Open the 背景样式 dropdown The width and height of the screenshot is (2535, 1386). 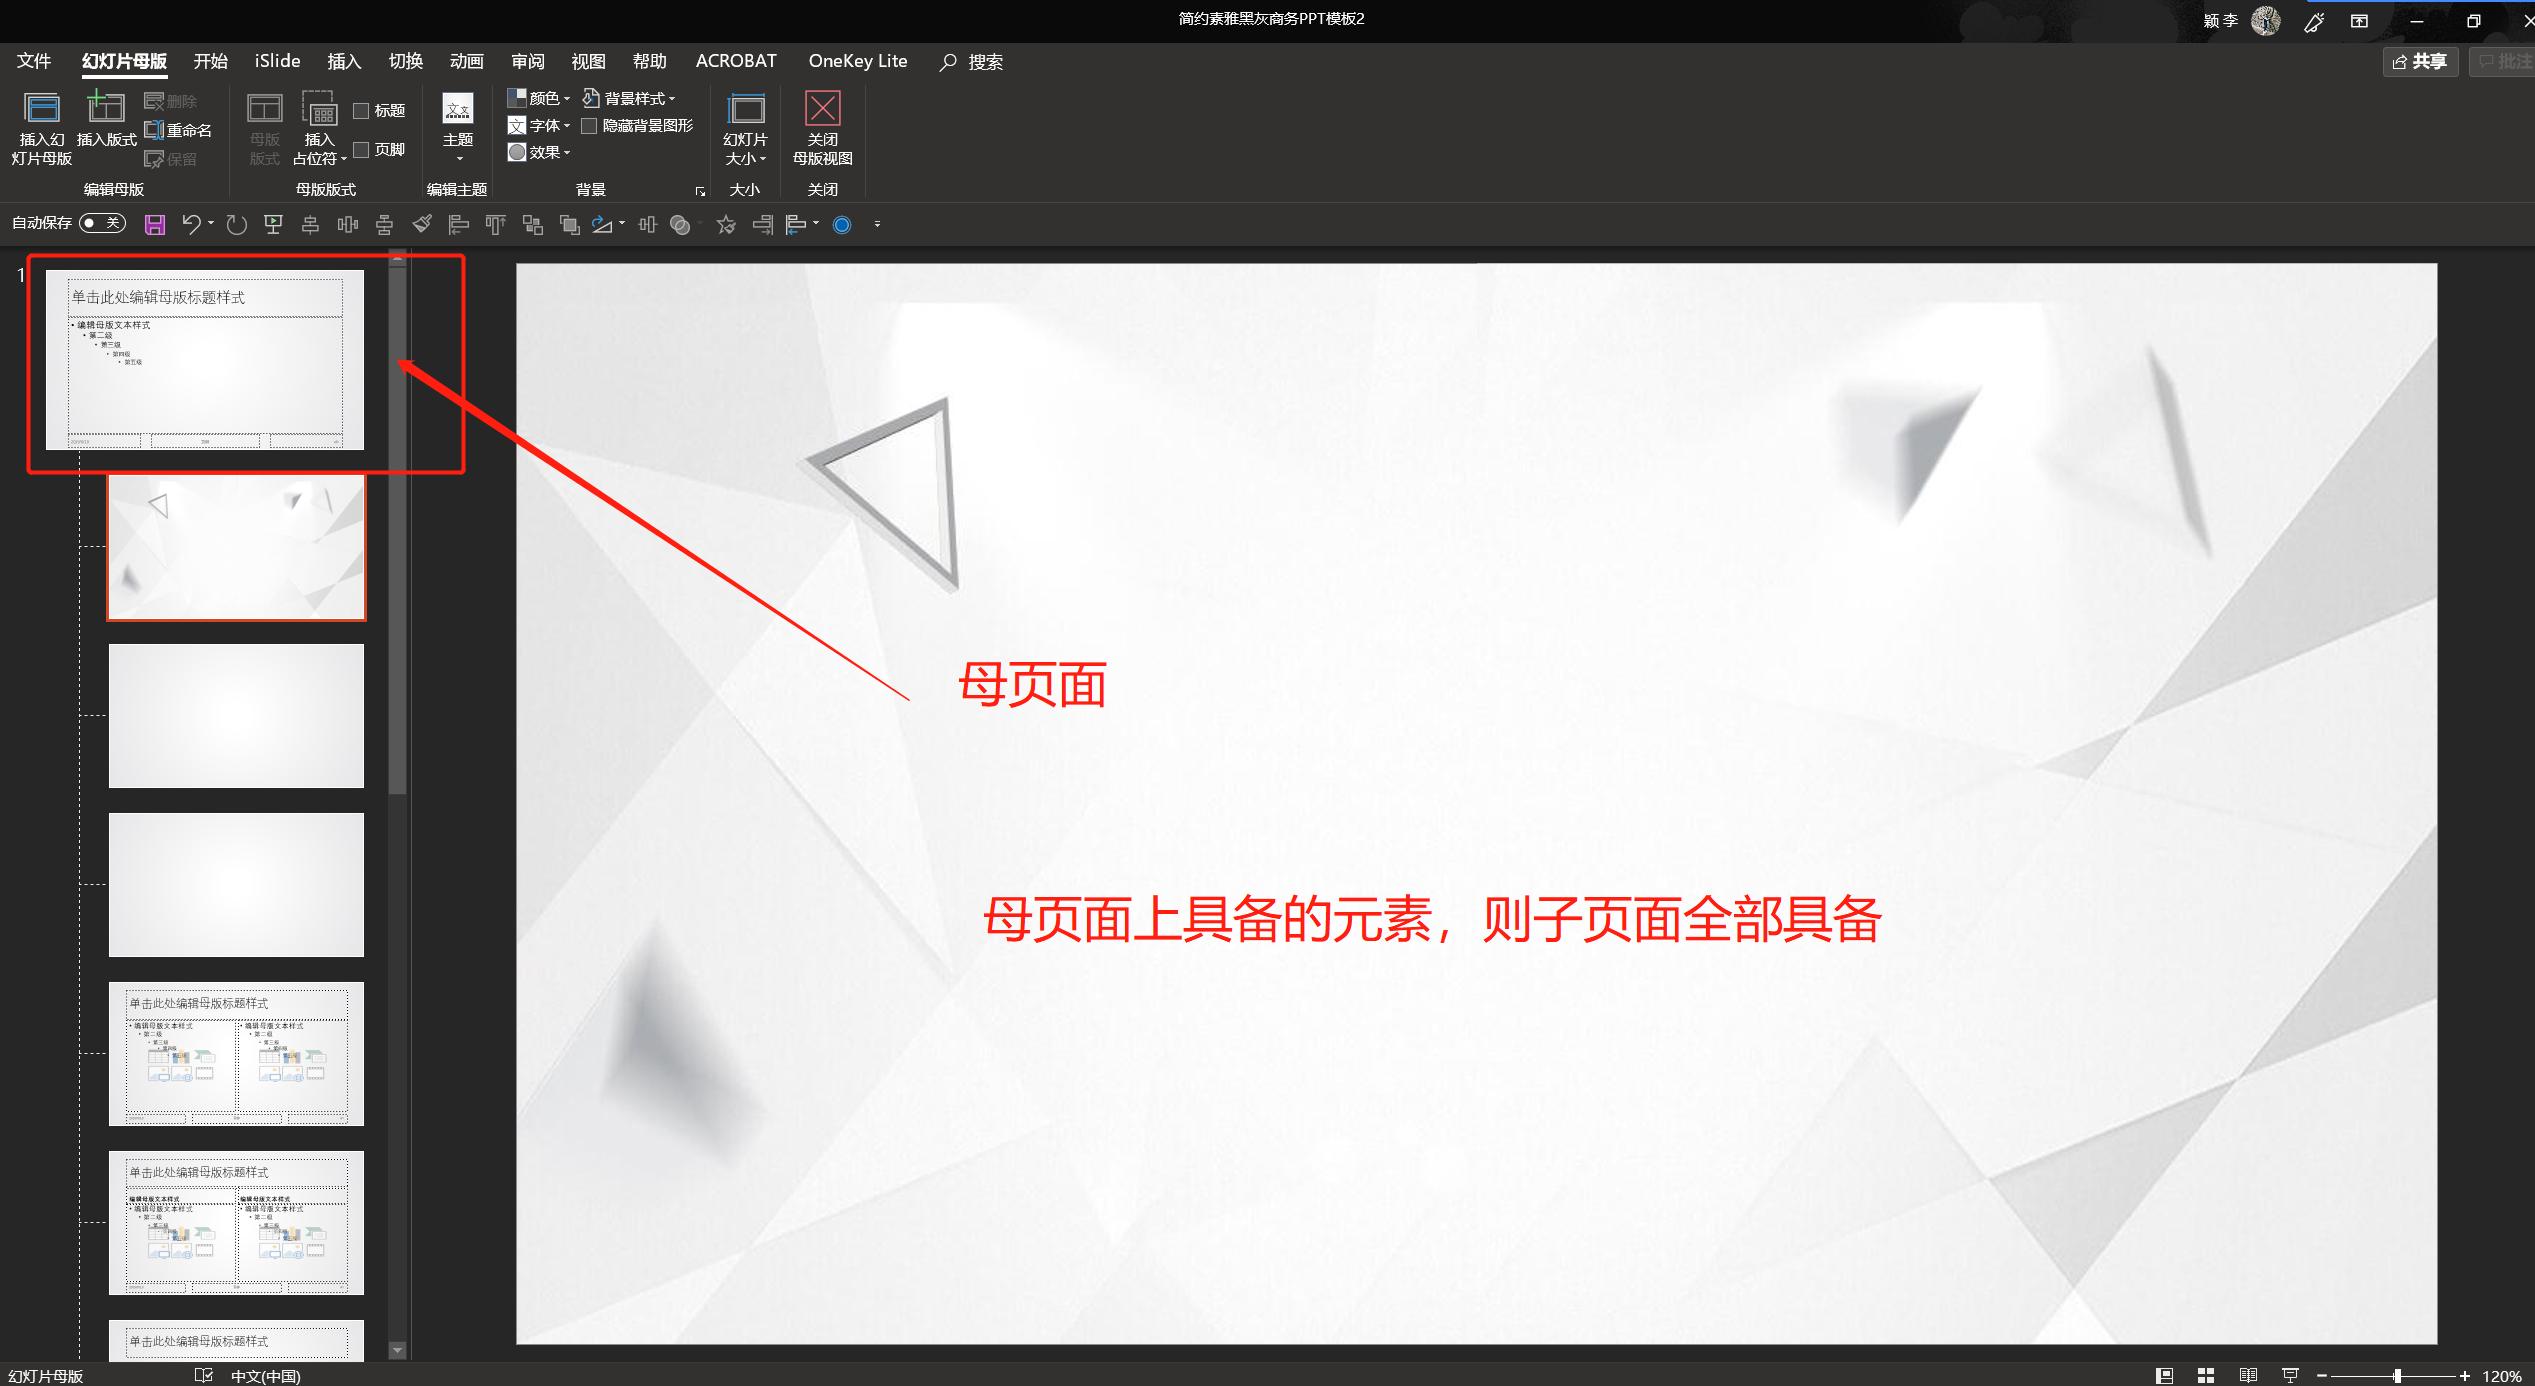[x=630, y=98]
